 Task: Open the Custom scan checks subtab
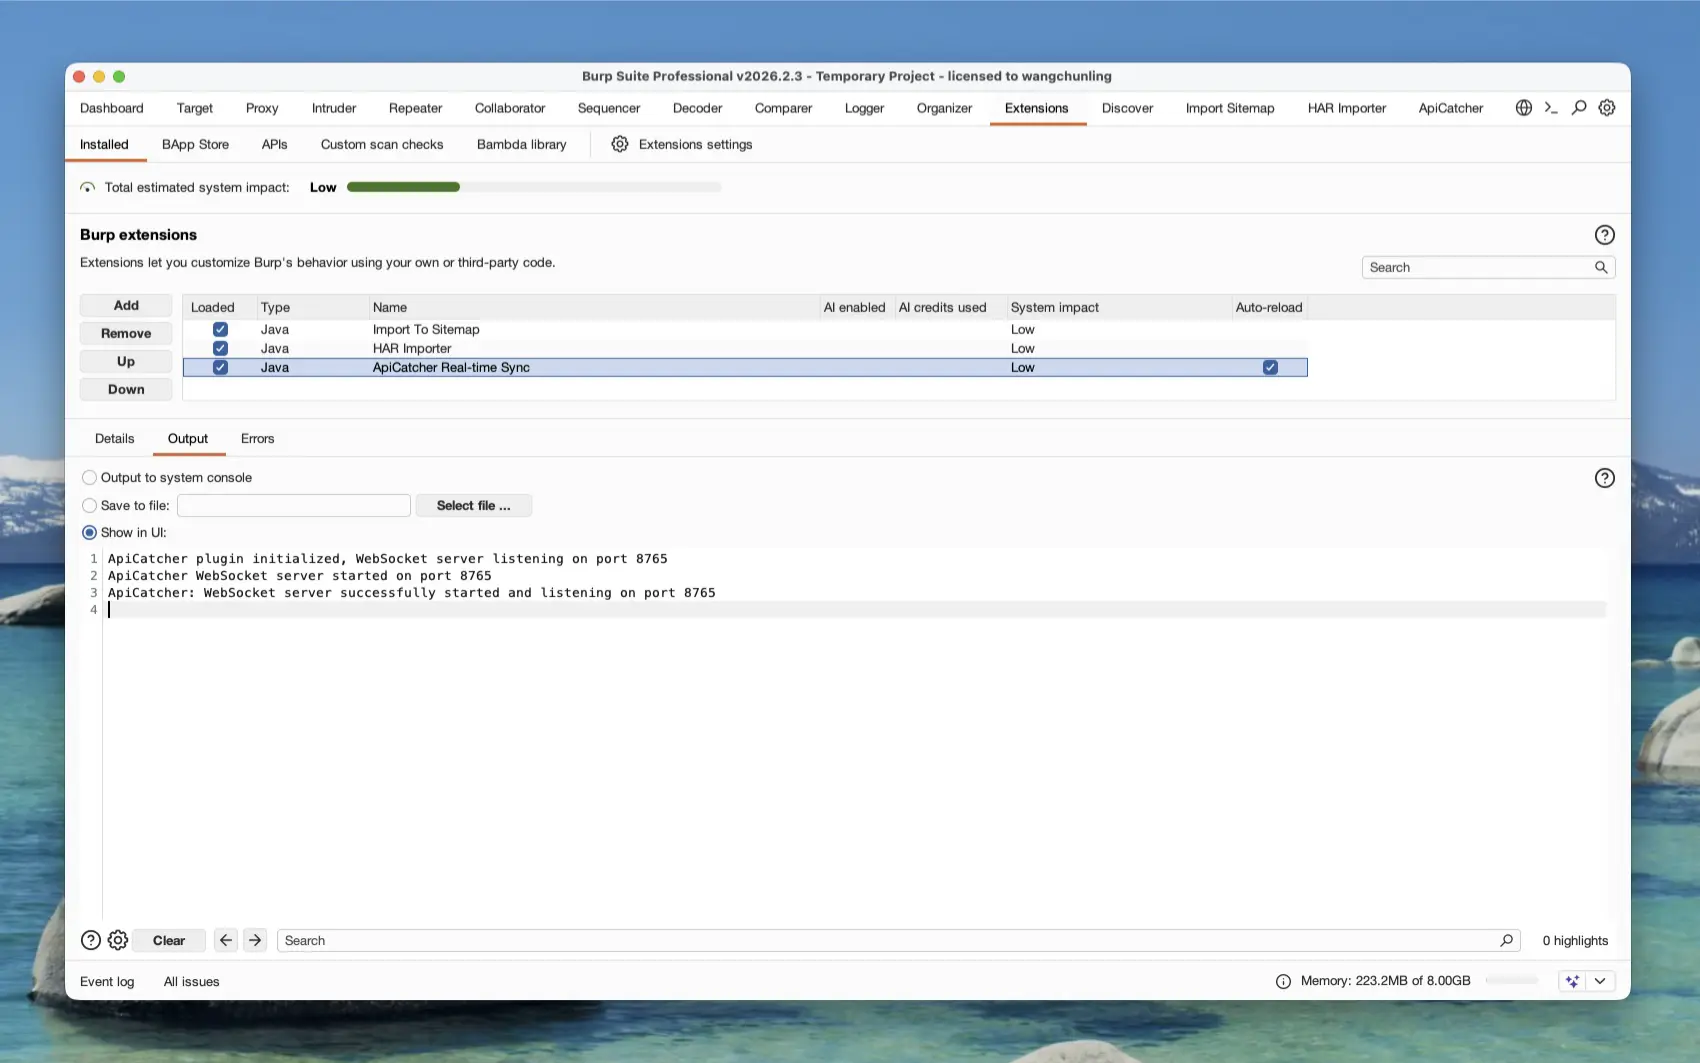pyautogui.click(x=382, y=144)
